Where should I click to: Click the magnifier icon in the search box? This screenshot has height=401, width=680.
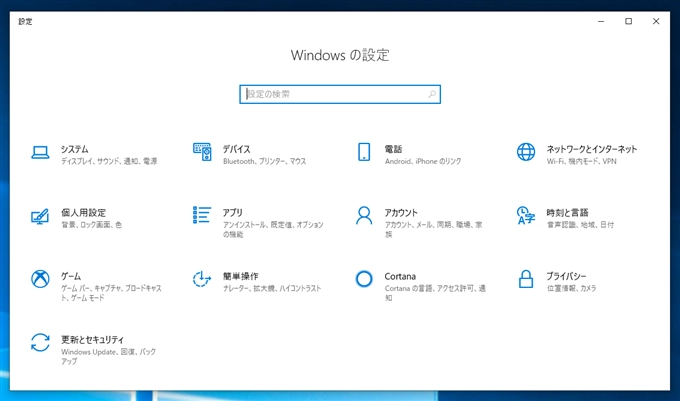[432, 94]
